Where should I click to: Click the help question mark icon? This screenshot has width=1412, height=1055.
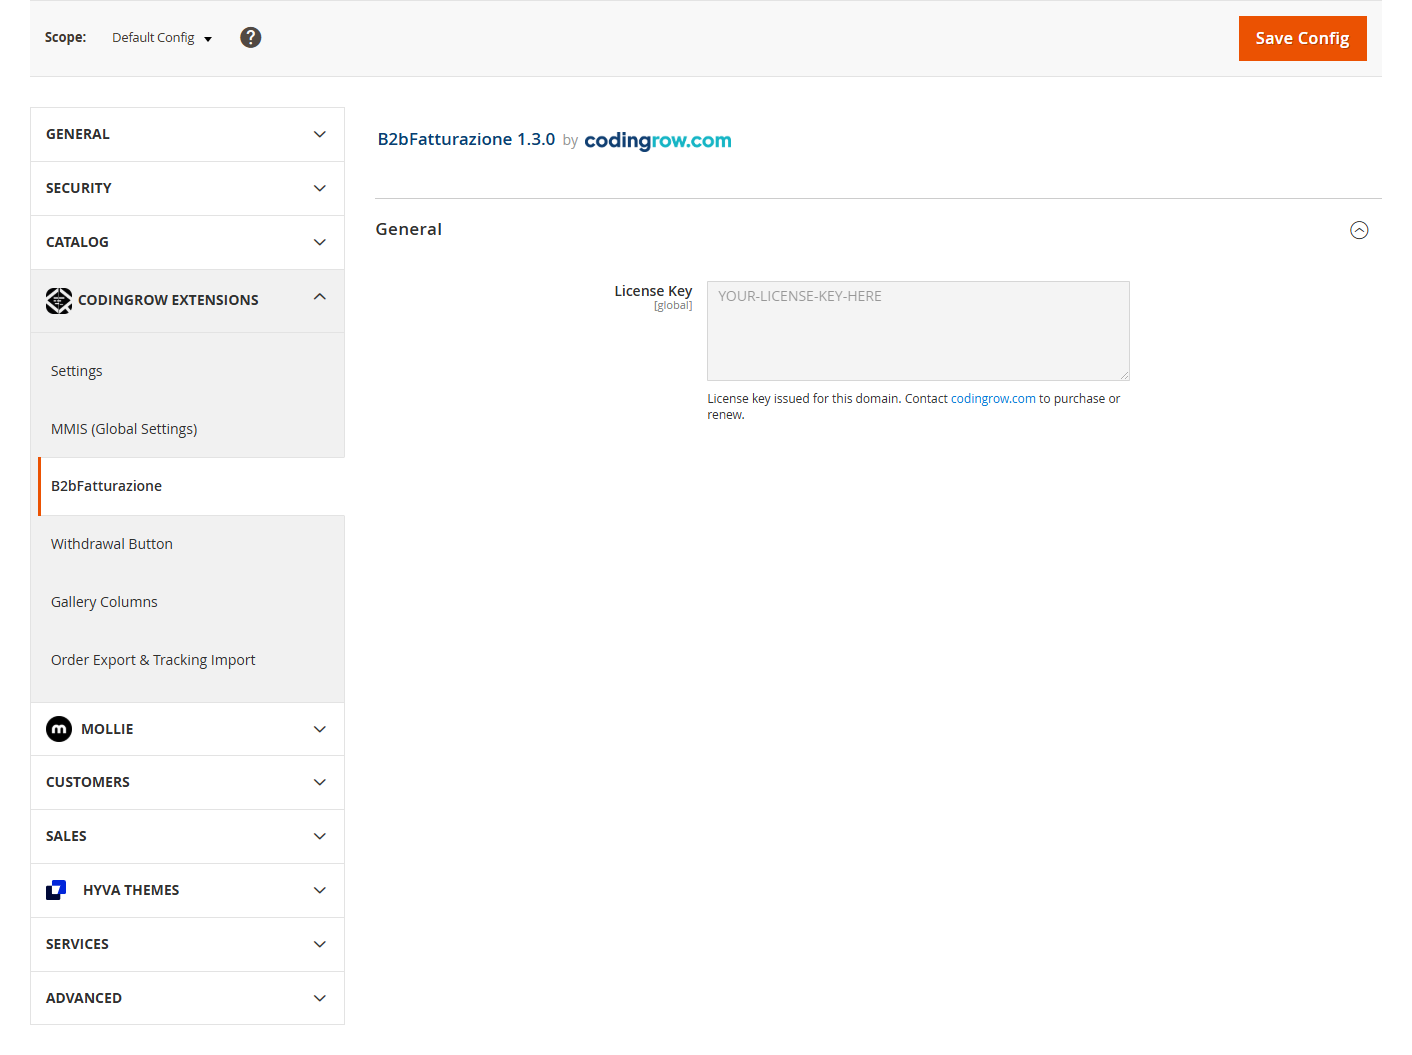coord(251,37)
